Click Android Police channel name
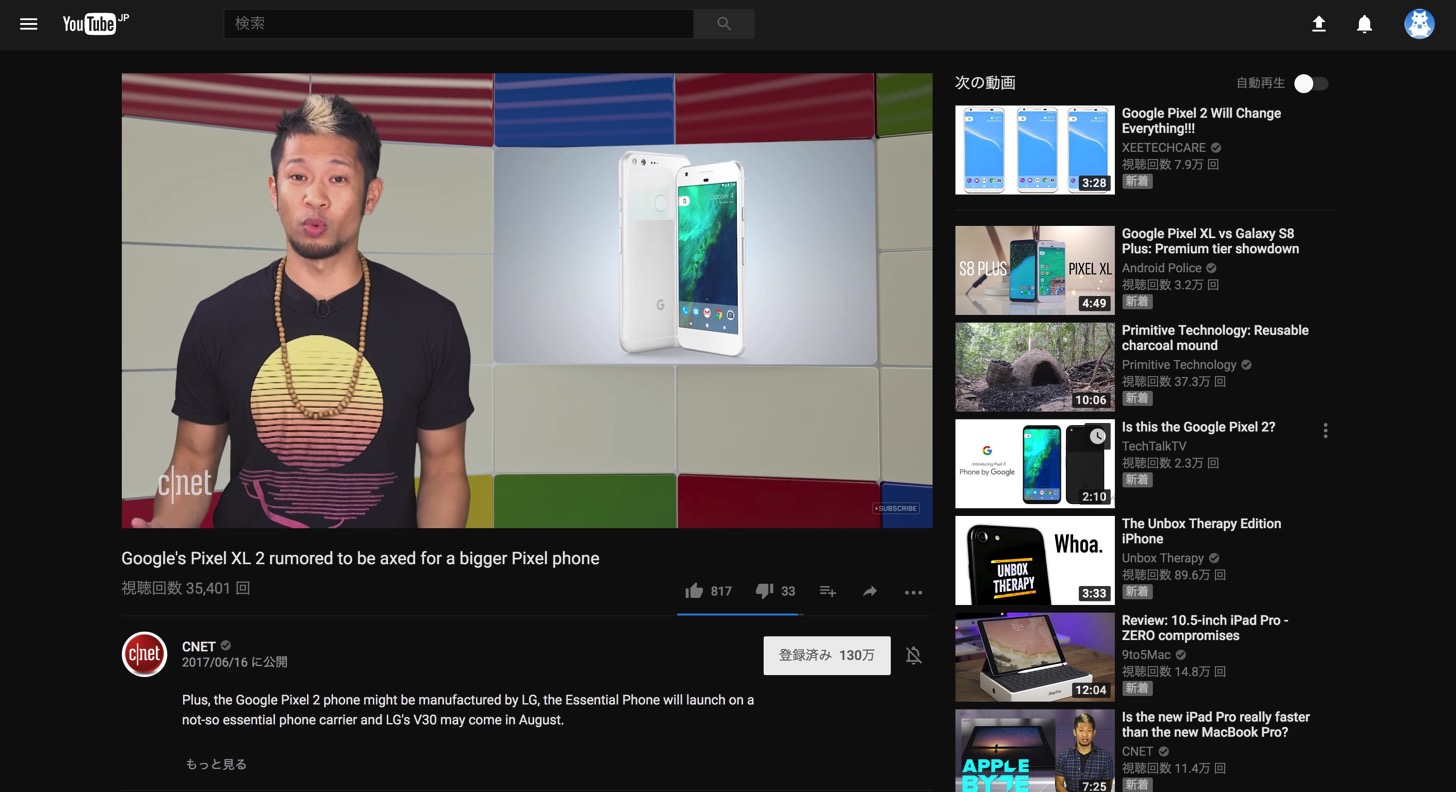Image resolution: width=1456 pixels, height=792 pixels. pos(1162,268)
